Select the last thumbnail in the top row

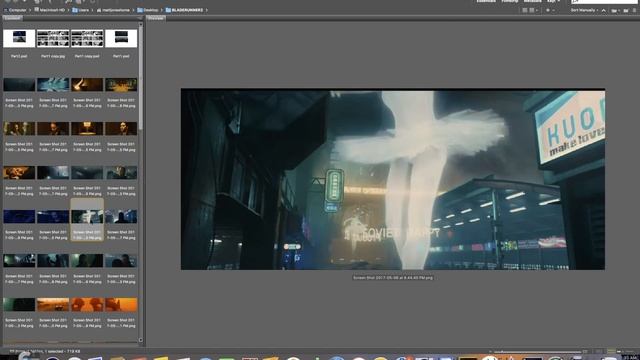[x=121, y=38]
